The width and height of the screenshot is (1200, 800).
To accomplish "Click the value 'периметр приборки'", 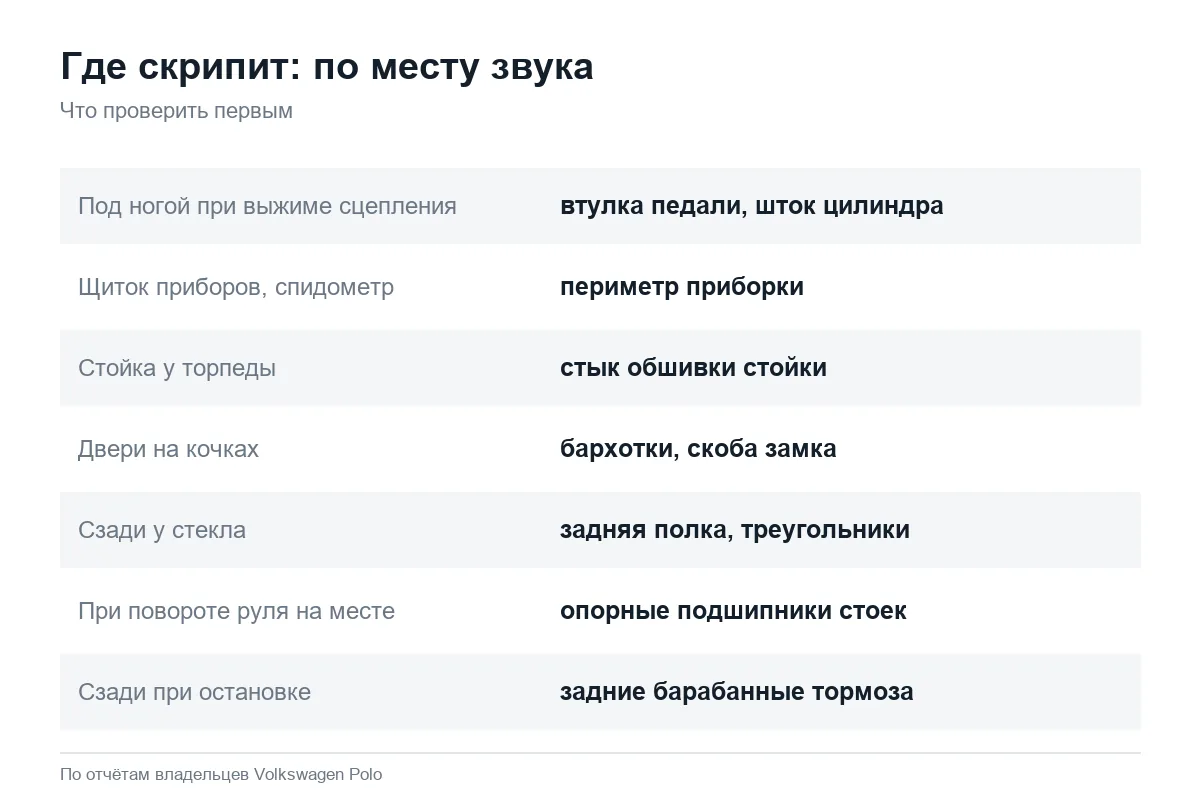I will 682,287.
